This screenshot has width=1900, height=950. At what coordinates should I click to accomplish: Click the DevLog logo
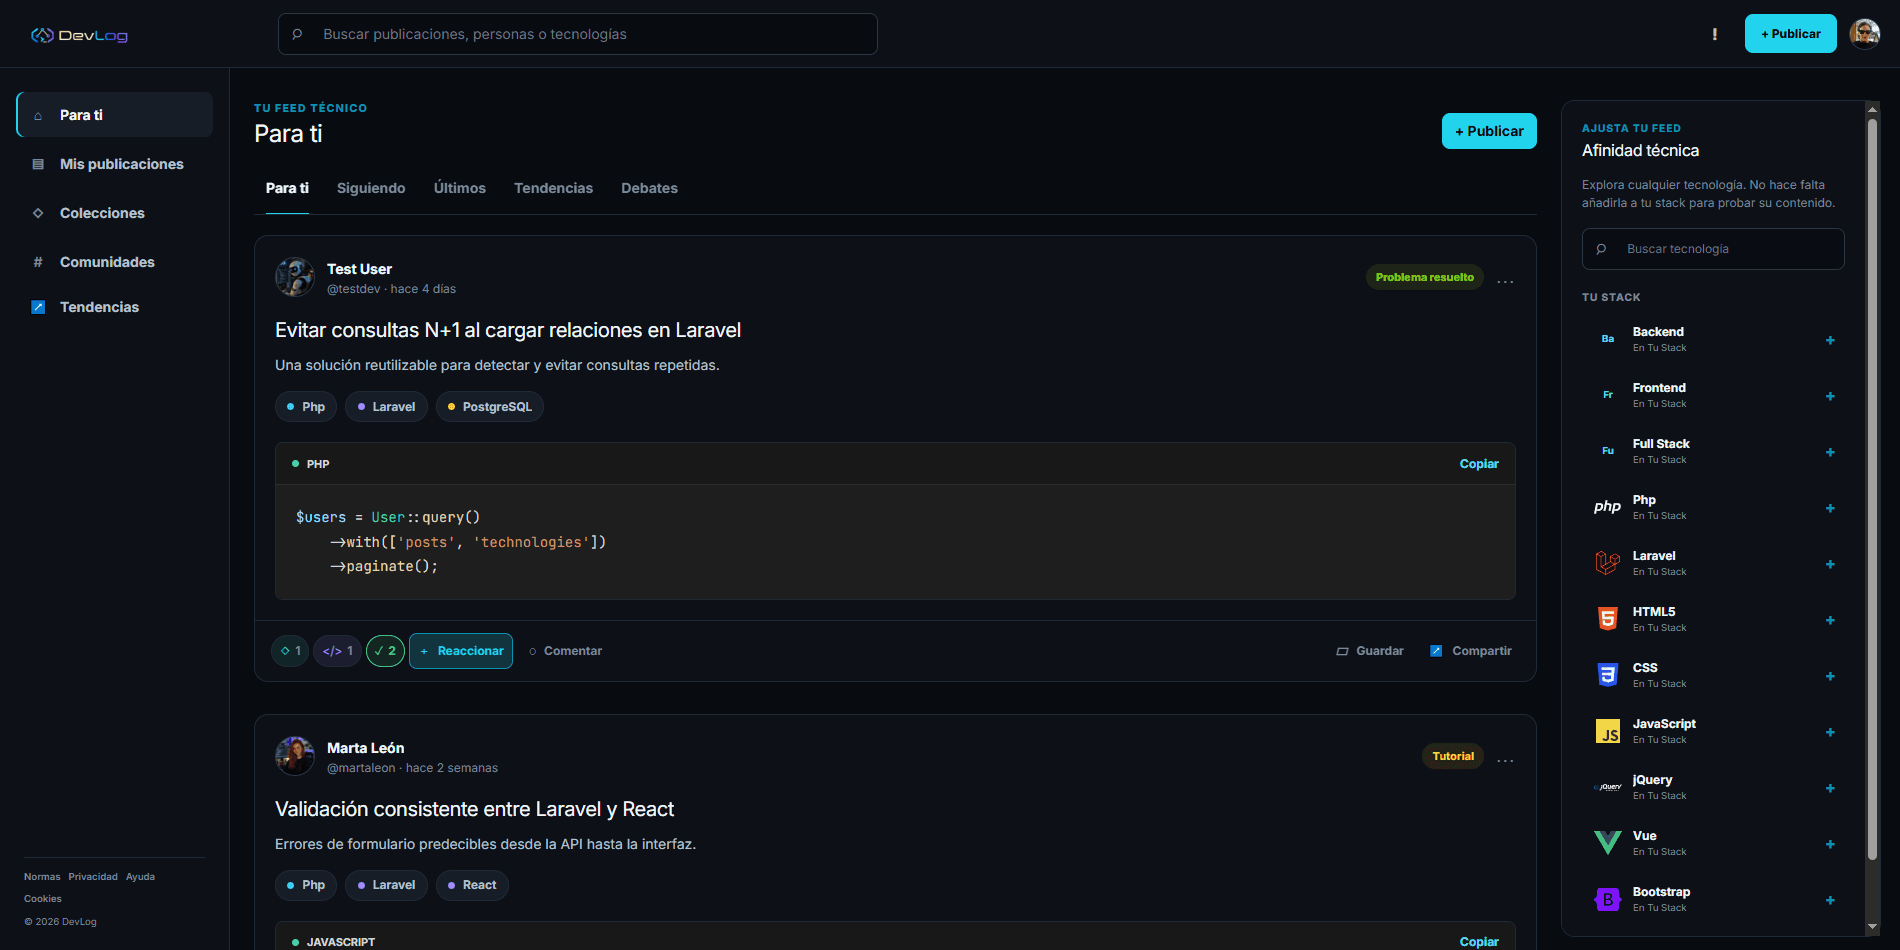click(79, 35)
